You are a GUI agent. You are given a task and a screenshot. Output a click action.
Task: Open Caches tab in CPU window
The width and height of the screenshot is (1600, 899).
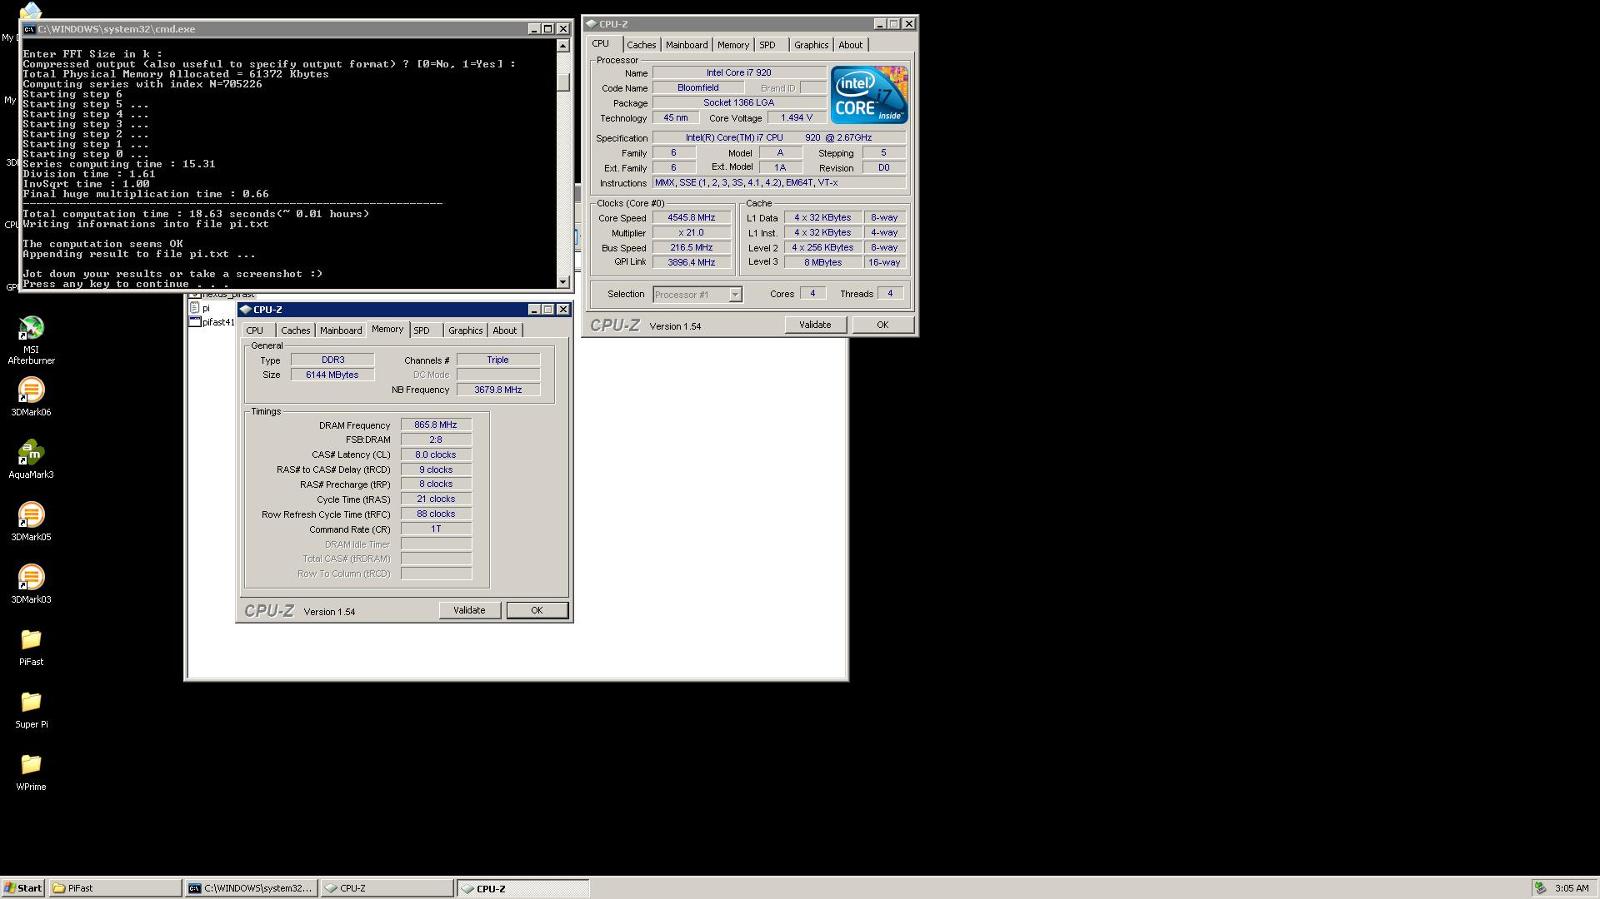[641, 45]
